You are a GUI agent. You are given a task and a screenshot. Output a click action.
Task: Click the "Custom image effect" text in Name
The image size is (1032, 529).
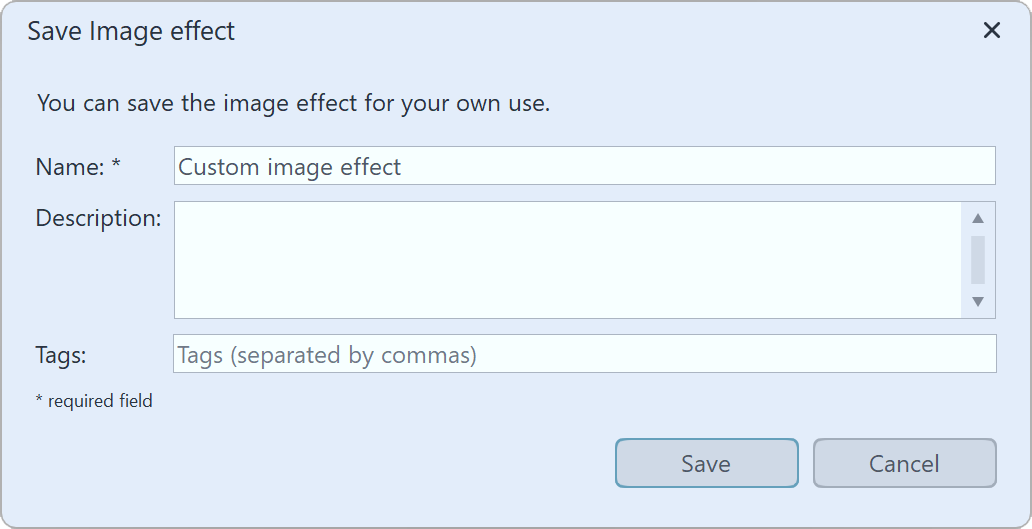click(289, 167)
